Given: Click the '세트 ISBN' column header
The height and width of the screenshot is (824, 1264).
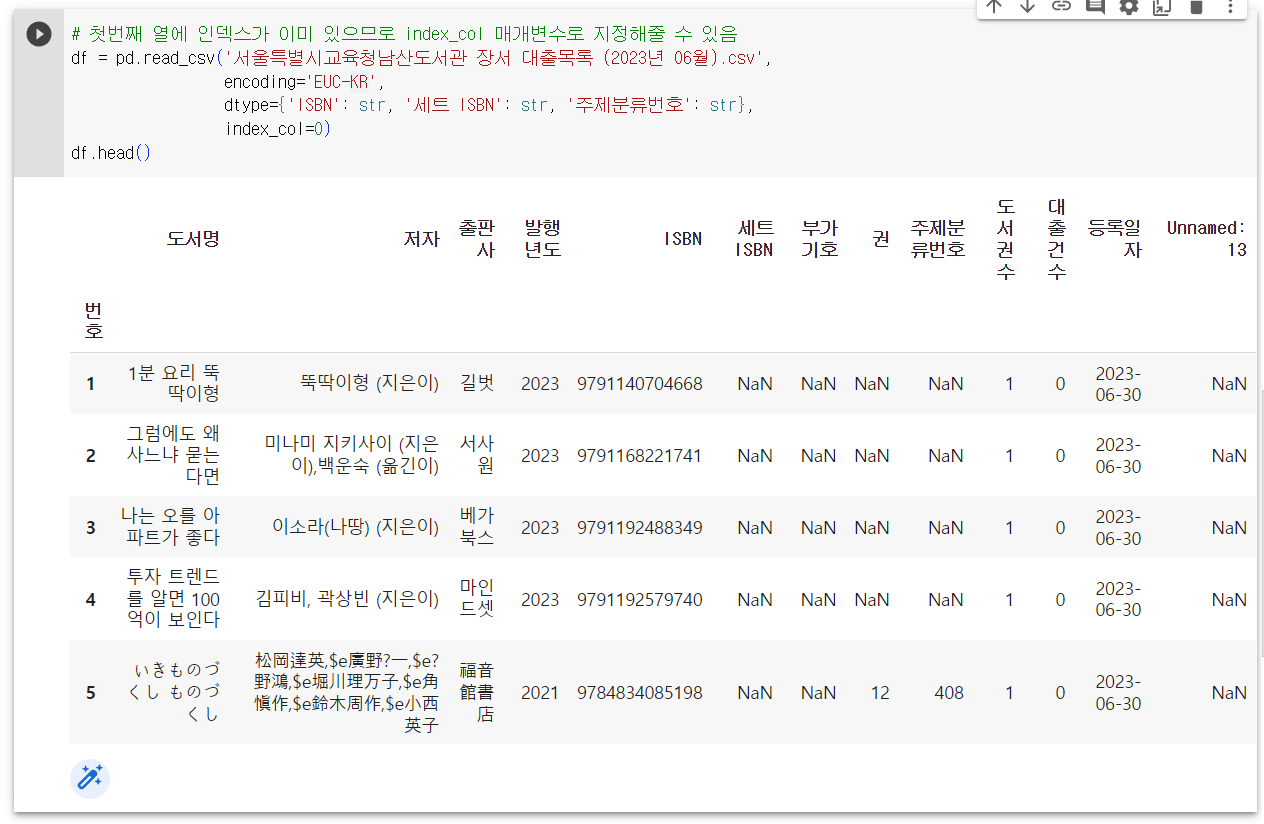Looking at the screenshot, I should coord(754,238).
